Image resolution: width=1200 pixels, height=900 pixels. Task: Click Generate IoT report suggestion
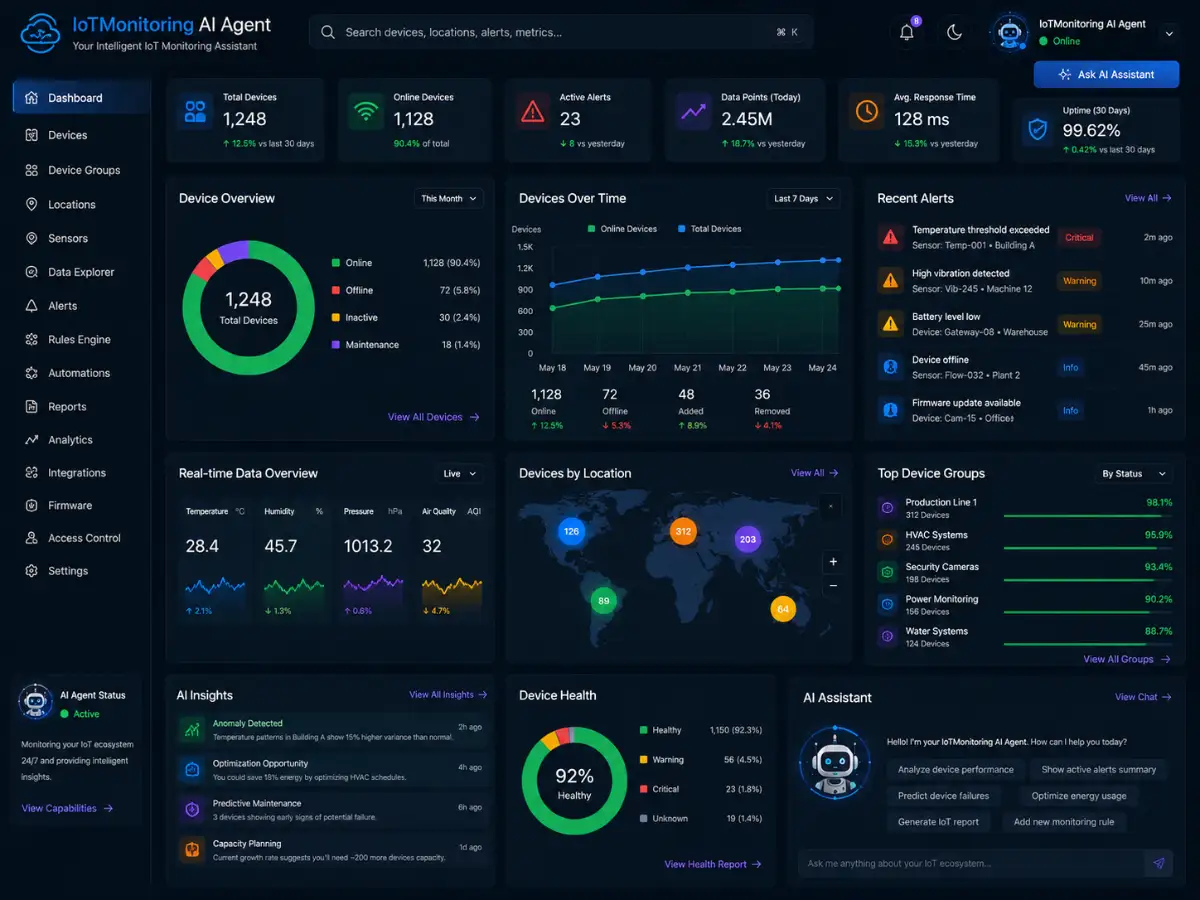(938, 821)
